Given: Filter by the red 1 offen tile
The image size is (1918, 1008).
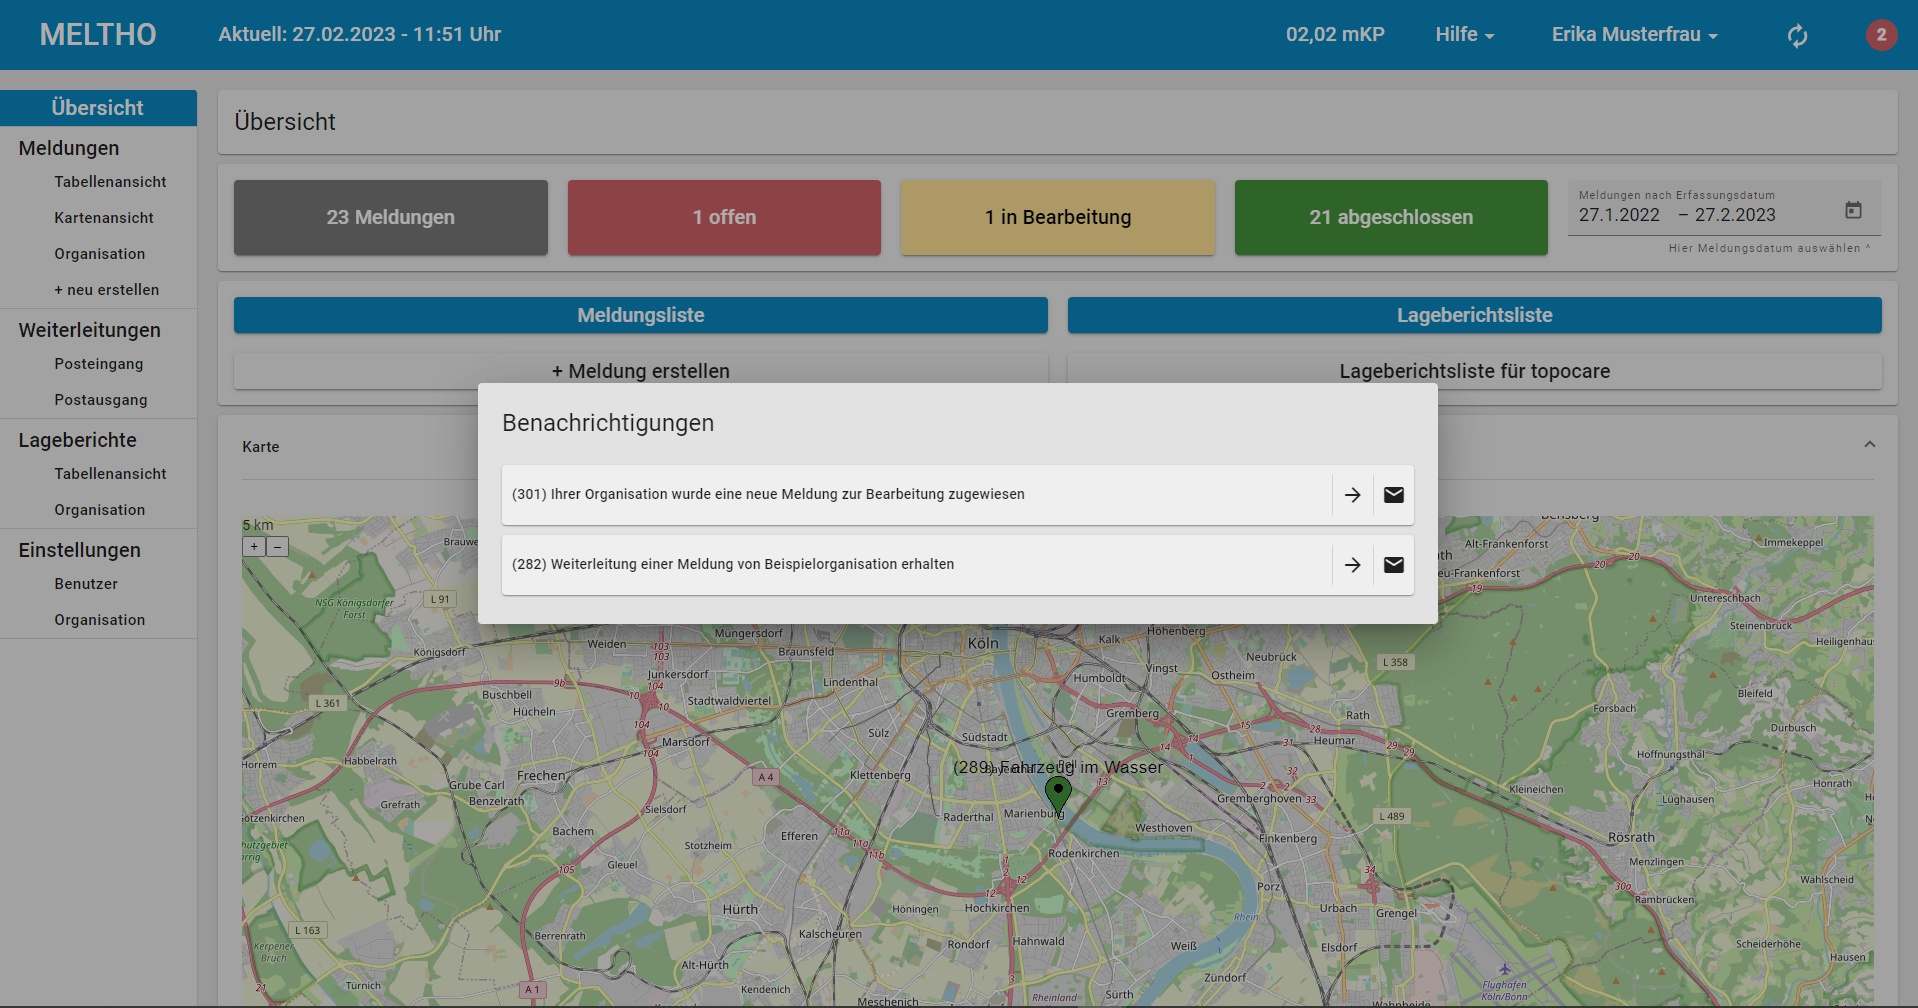Looking at the screenshot, I should [724, 217].
